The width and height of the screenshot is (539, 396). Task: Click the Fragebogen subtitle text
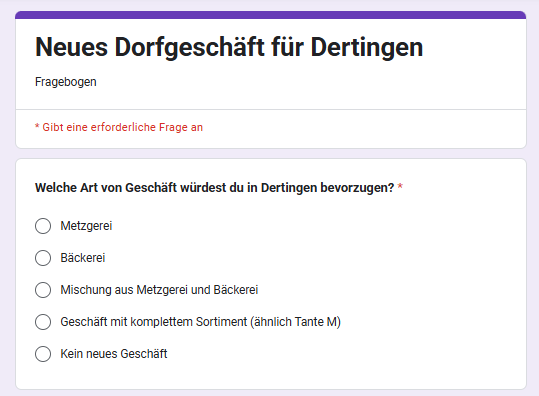tap(66, 82)
